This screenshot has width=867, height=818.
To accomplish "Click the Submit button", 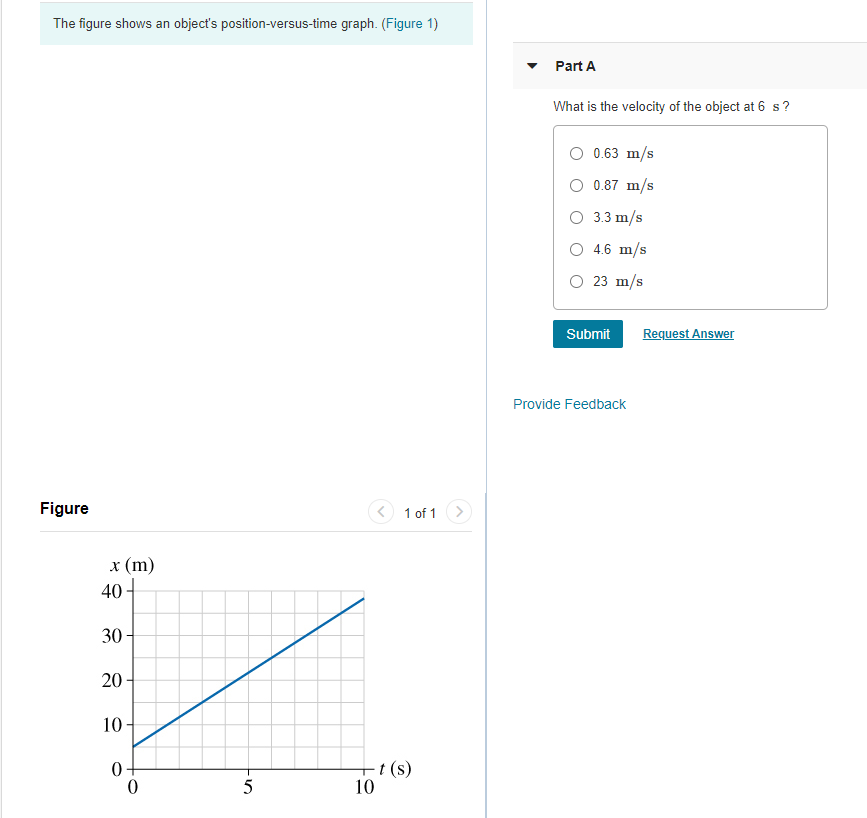I will pyautogui.click(x=587, y=334).
